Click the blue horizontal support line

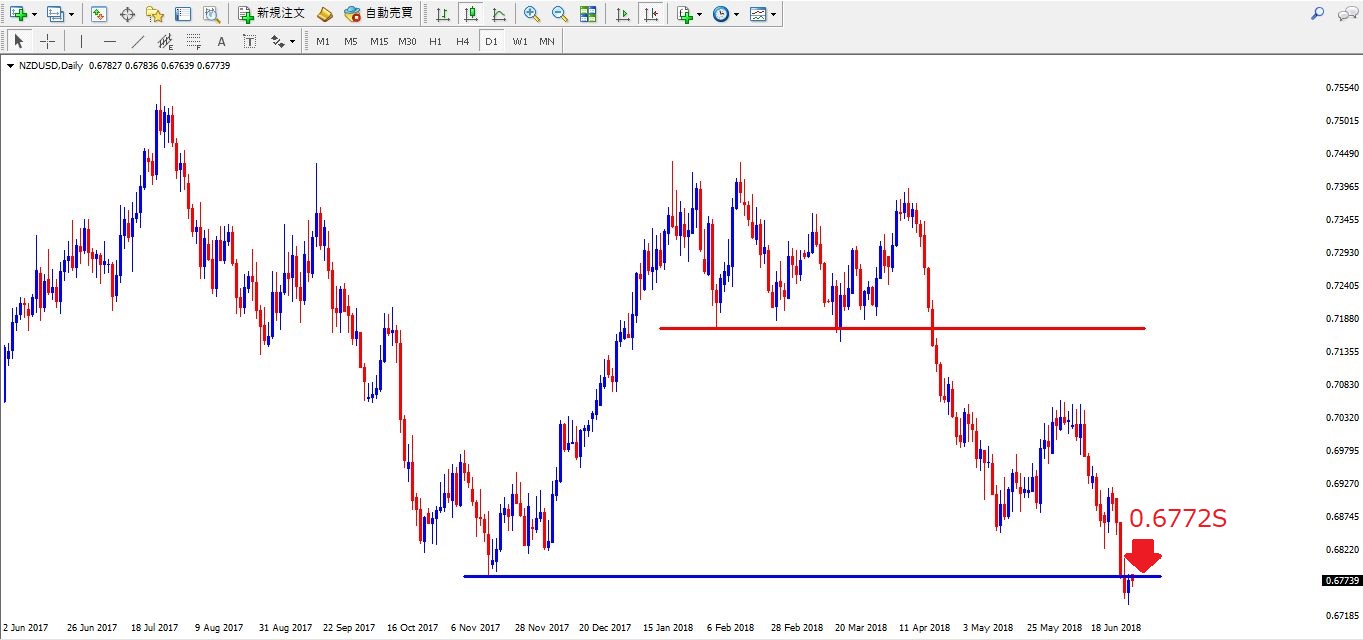point(800,576)
